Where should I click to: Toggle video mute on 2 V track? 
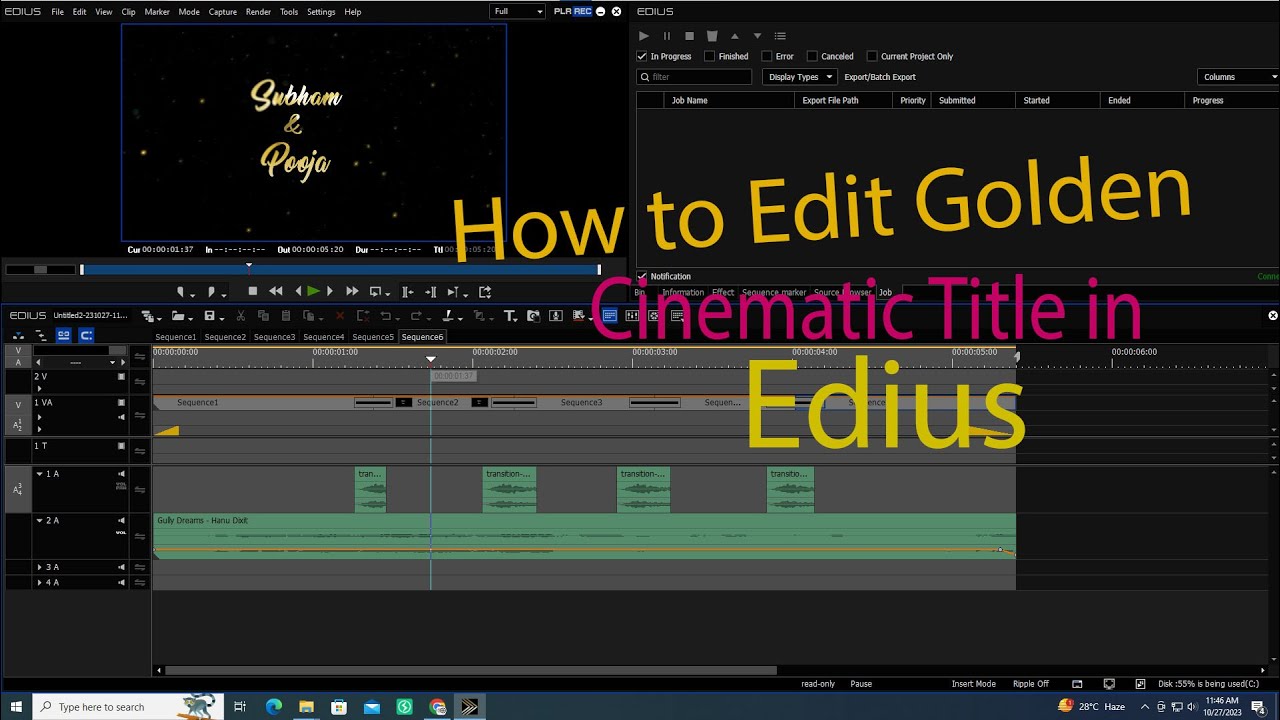tap(121, 377)
